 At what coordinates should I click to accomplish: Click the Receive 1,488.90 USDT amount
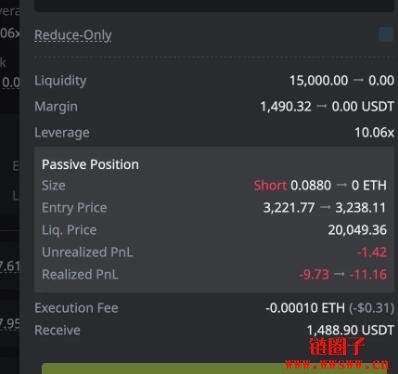pyautogui.click(x=350, y=330)
